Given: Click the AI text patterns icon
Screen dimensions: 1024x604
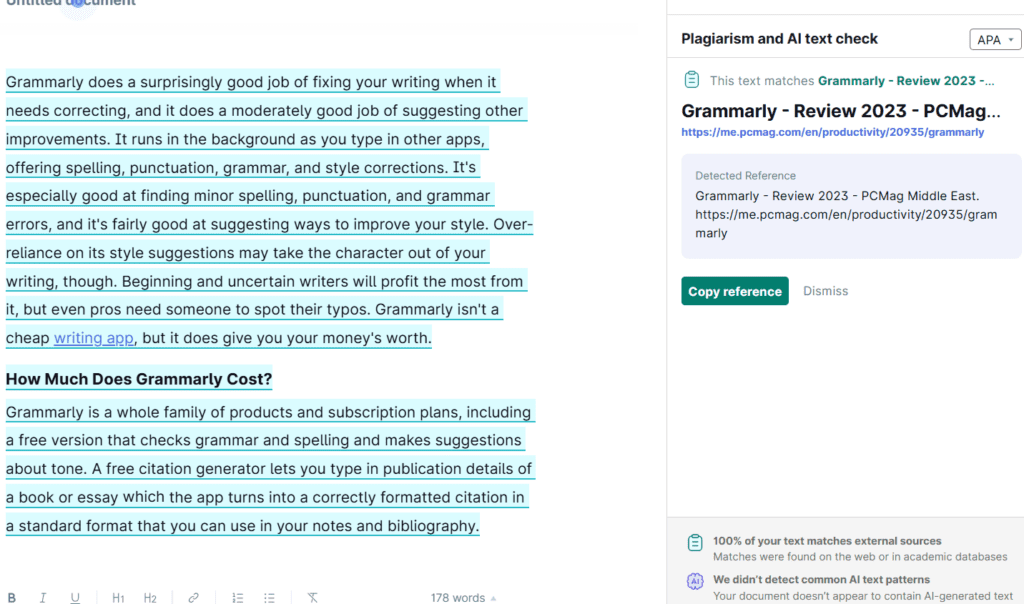Looking at the screenshot, I should point(695,581).
